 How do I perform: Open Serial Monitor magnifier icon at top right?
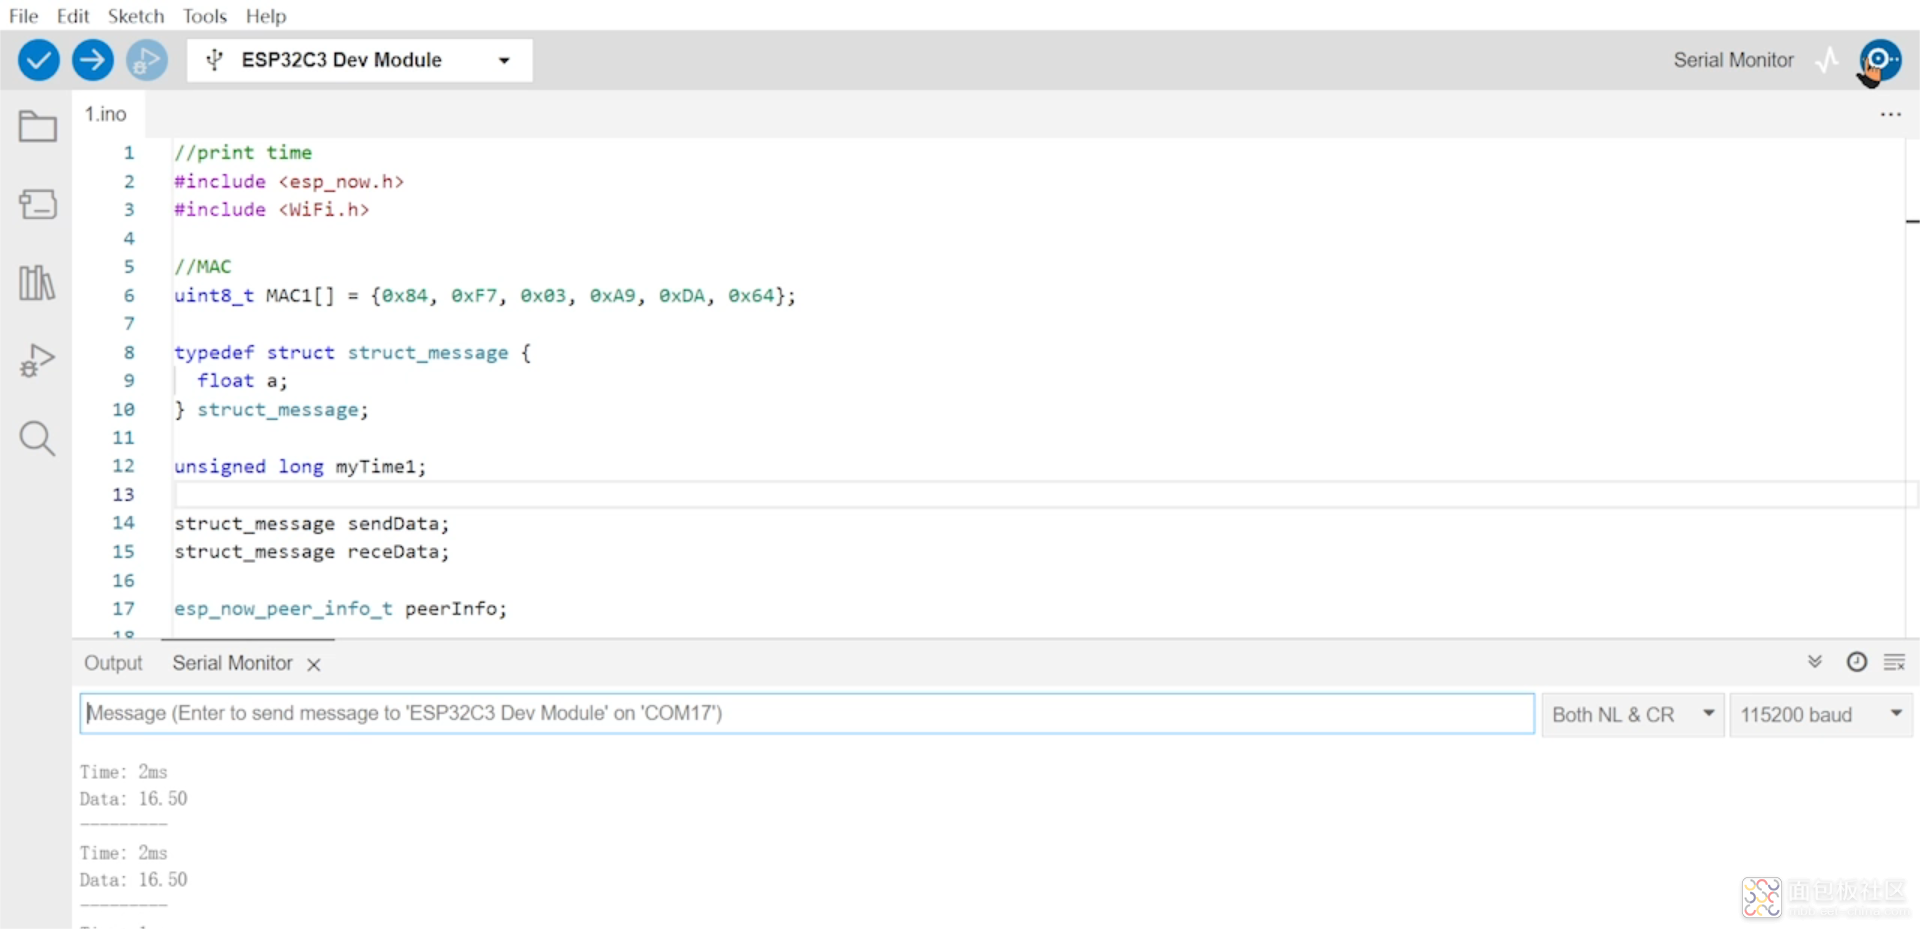pos(1881,60)
